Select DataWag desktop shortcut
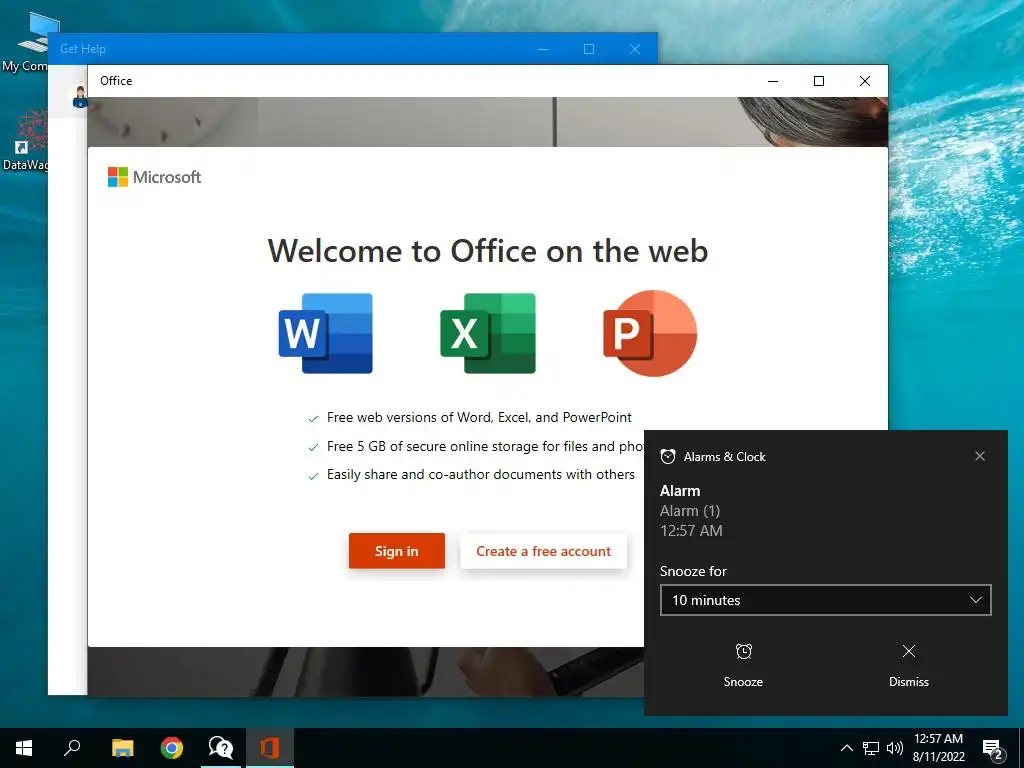The height and width of the screenshot is (768, 1024). click(x=25, y=140)
